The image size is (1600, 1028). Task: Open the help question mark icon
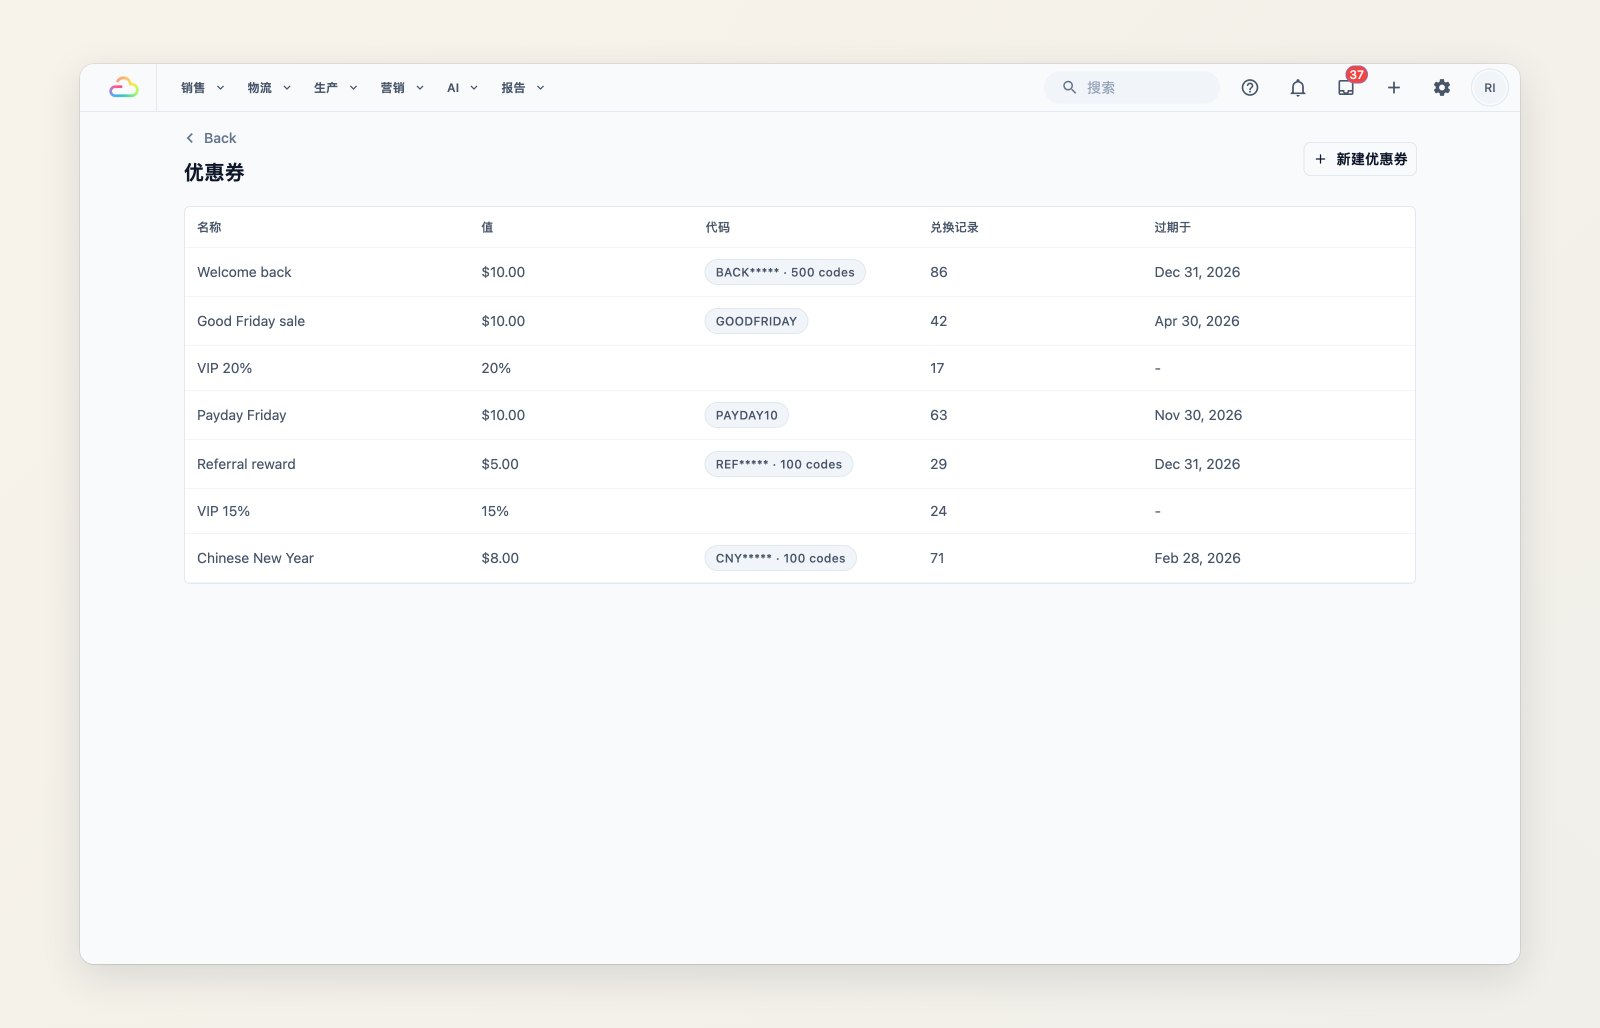tap(1250, 88)
